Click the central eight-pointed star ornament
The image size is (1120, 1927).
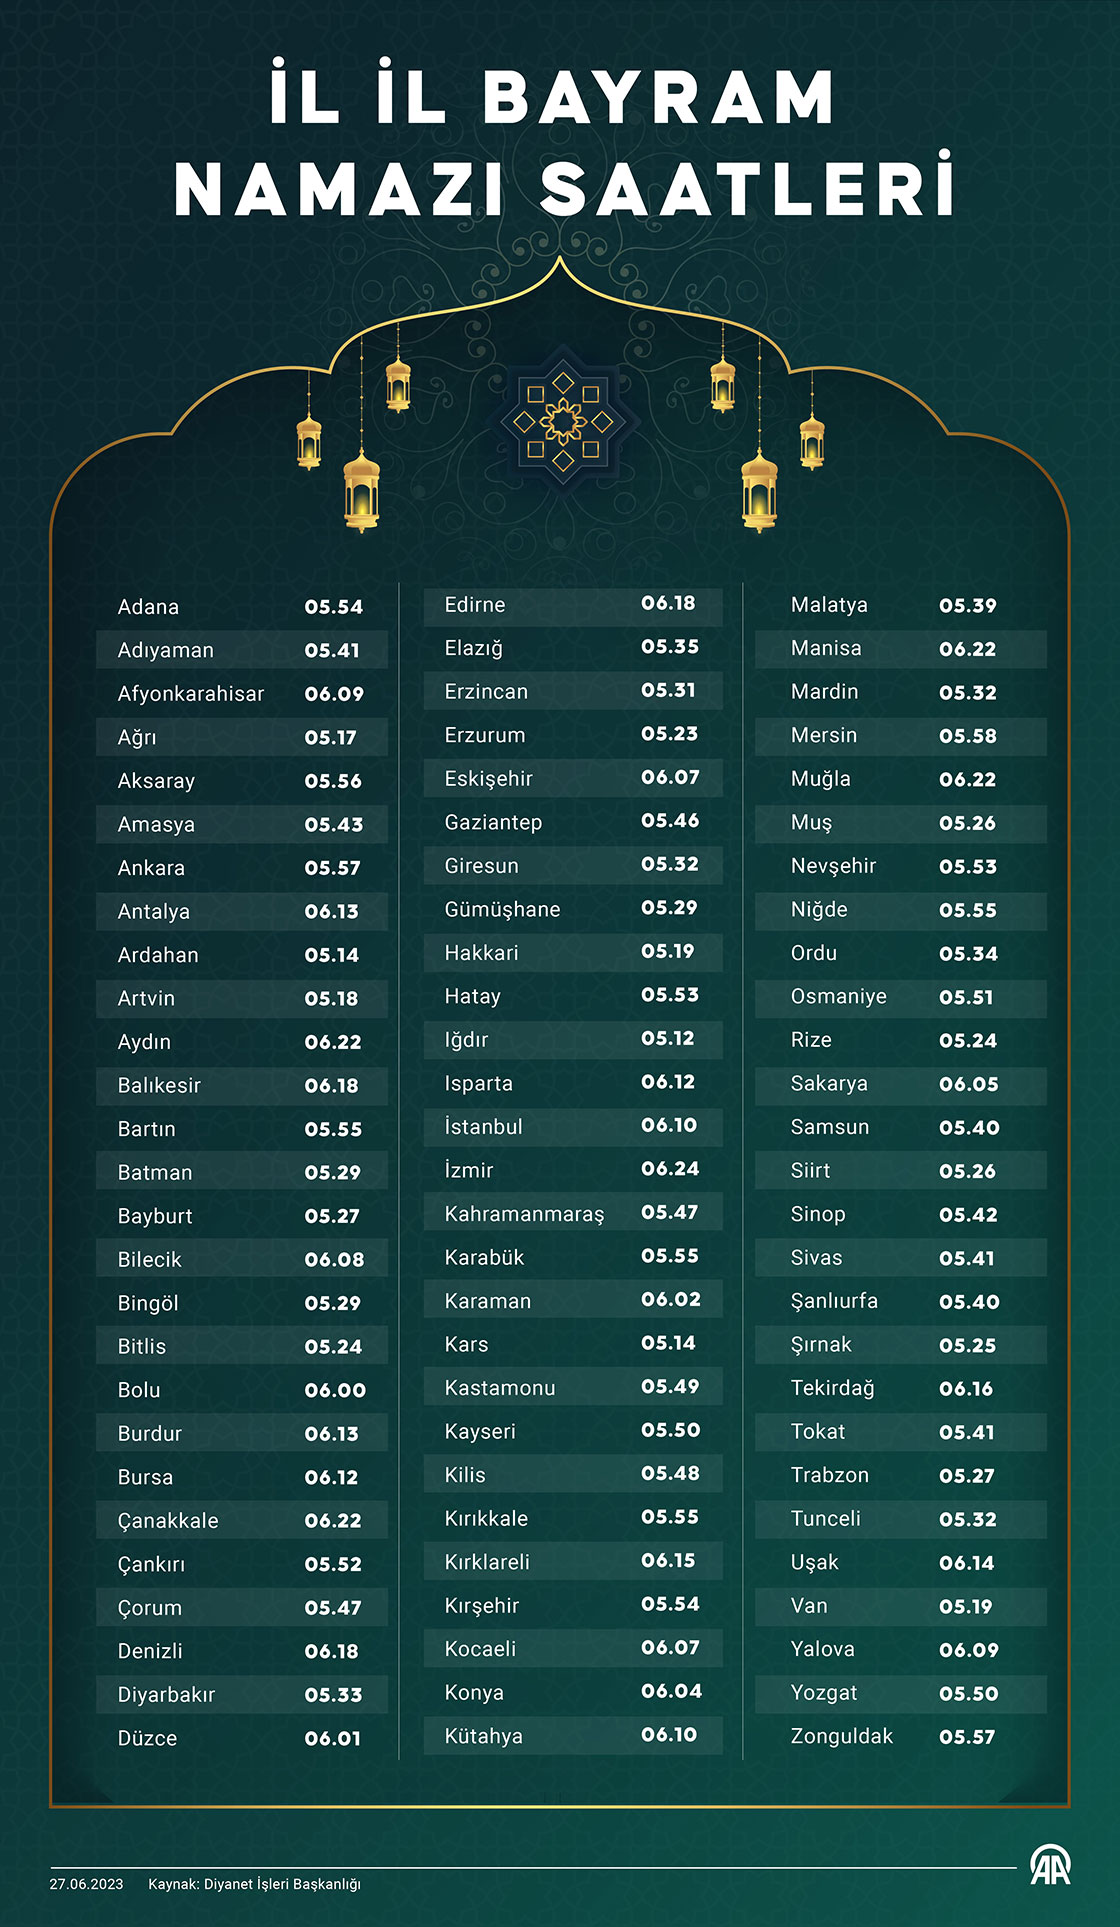[563, 422]
